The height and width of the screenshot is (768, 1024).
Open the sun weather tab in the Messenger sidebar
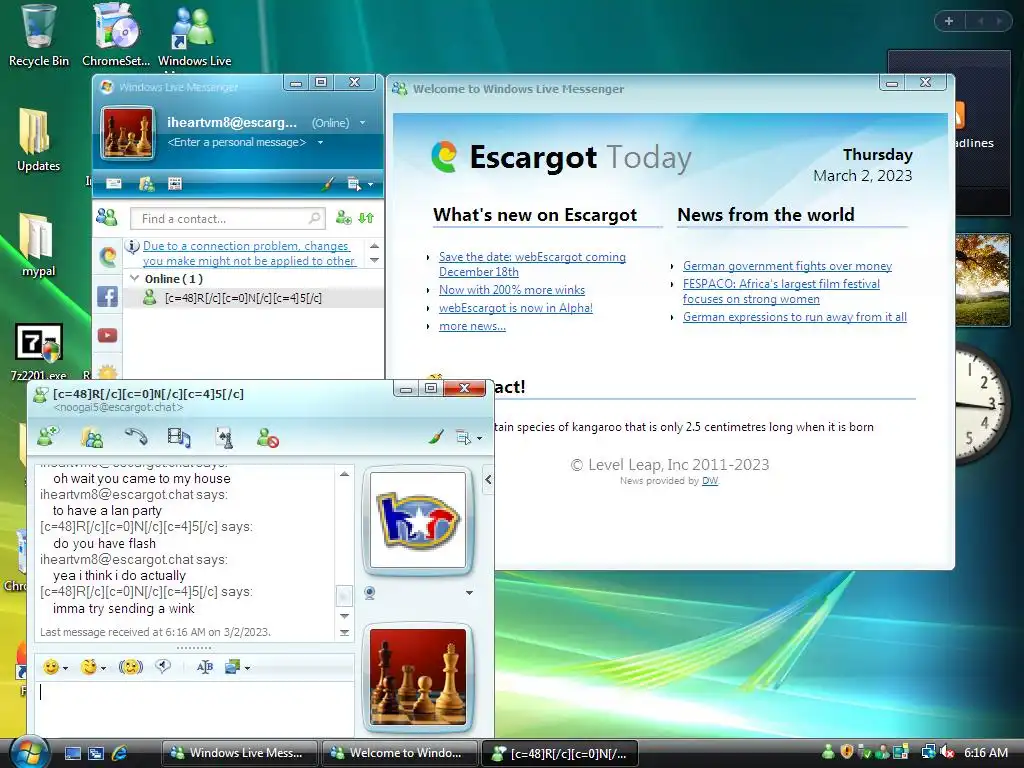point(108,372)
